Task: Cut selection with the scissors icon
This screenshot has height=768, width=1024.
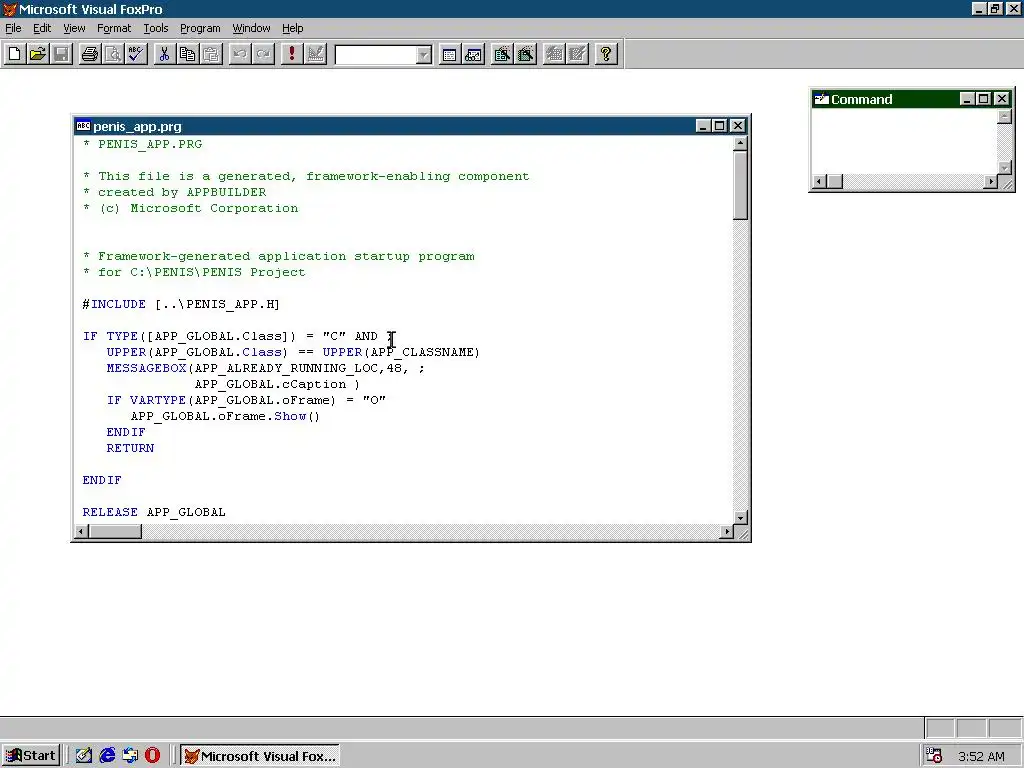Action: (x=164, y=54)
